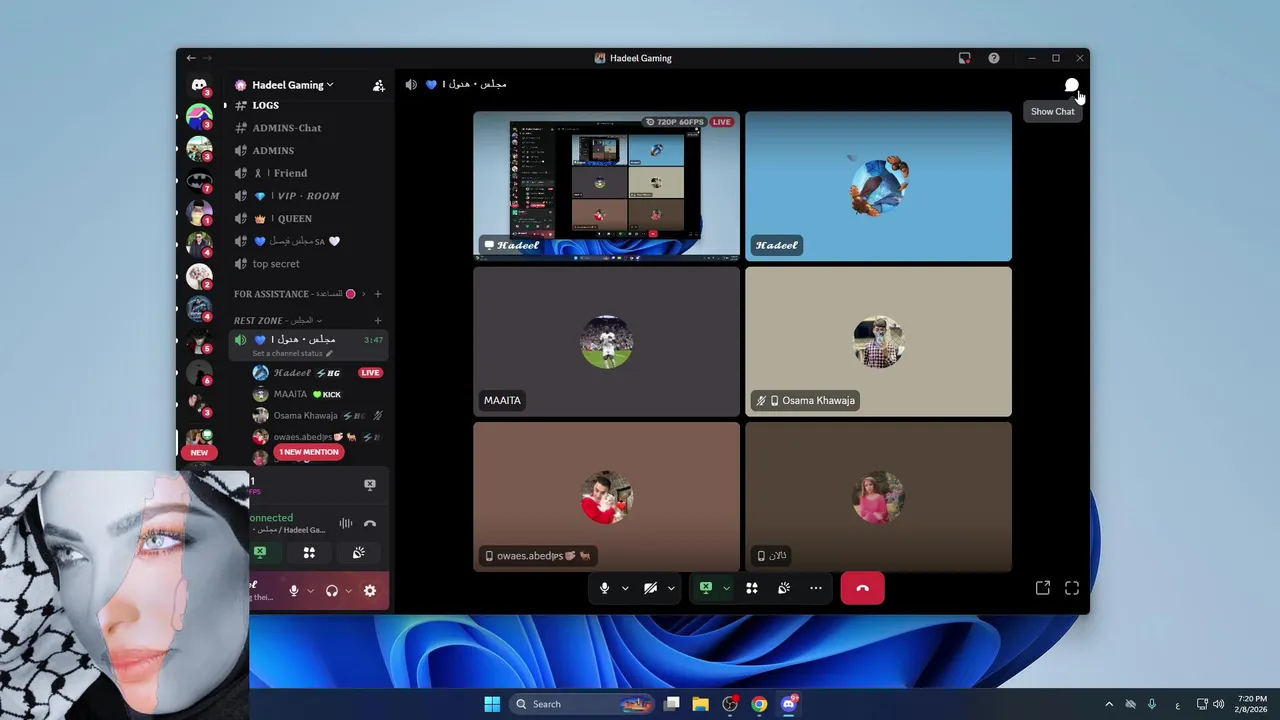Open the soundboard icon in call bar

coord(784,588)
